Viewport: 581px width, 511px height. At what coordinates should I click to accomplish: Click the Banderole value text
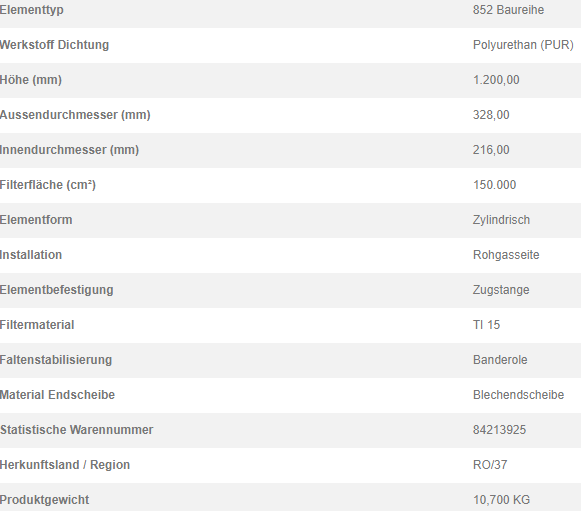point(500,359)
